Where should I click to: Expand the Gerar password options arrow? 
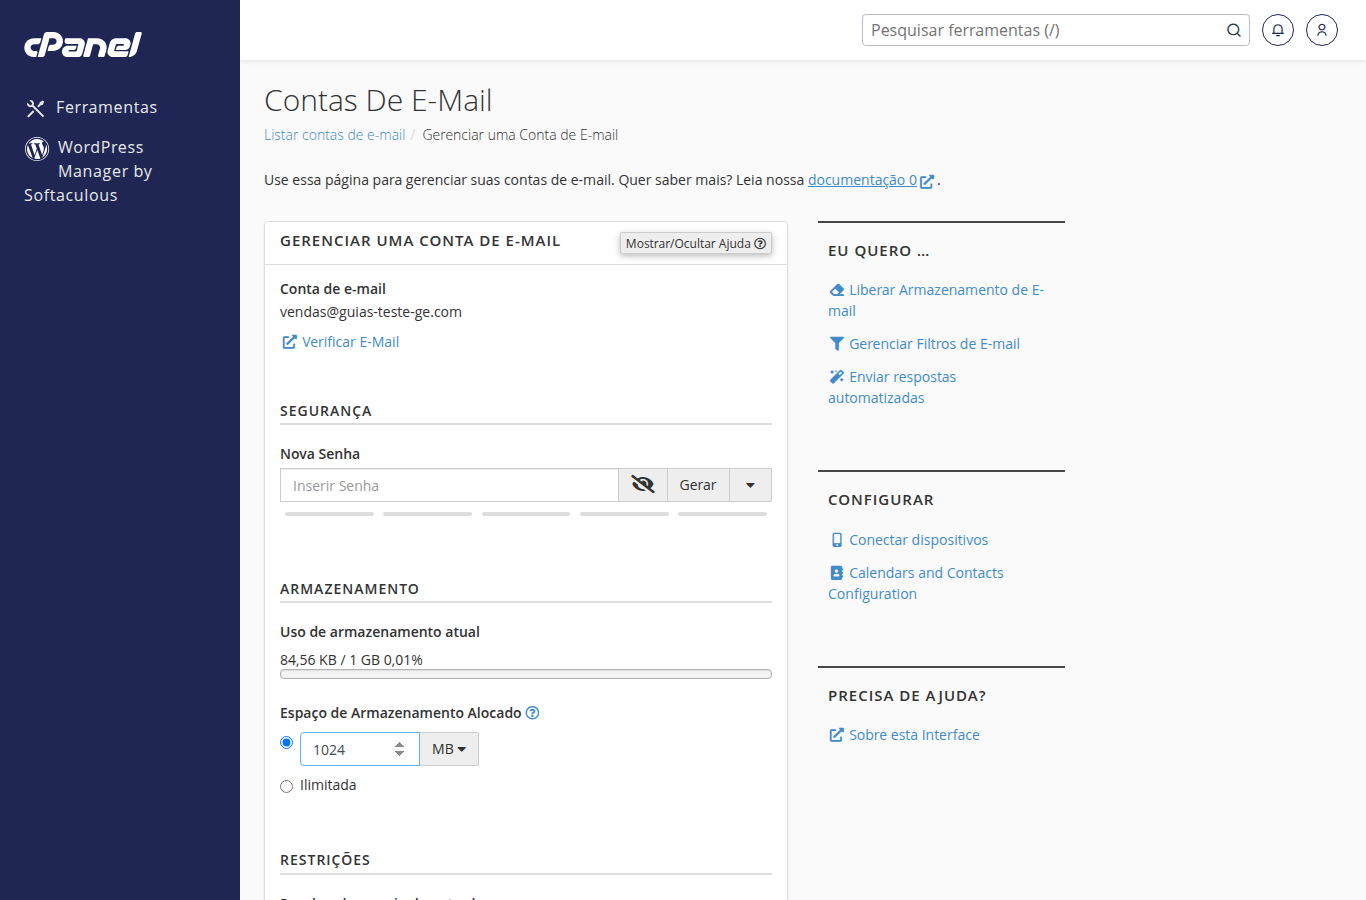click(750, 485)
